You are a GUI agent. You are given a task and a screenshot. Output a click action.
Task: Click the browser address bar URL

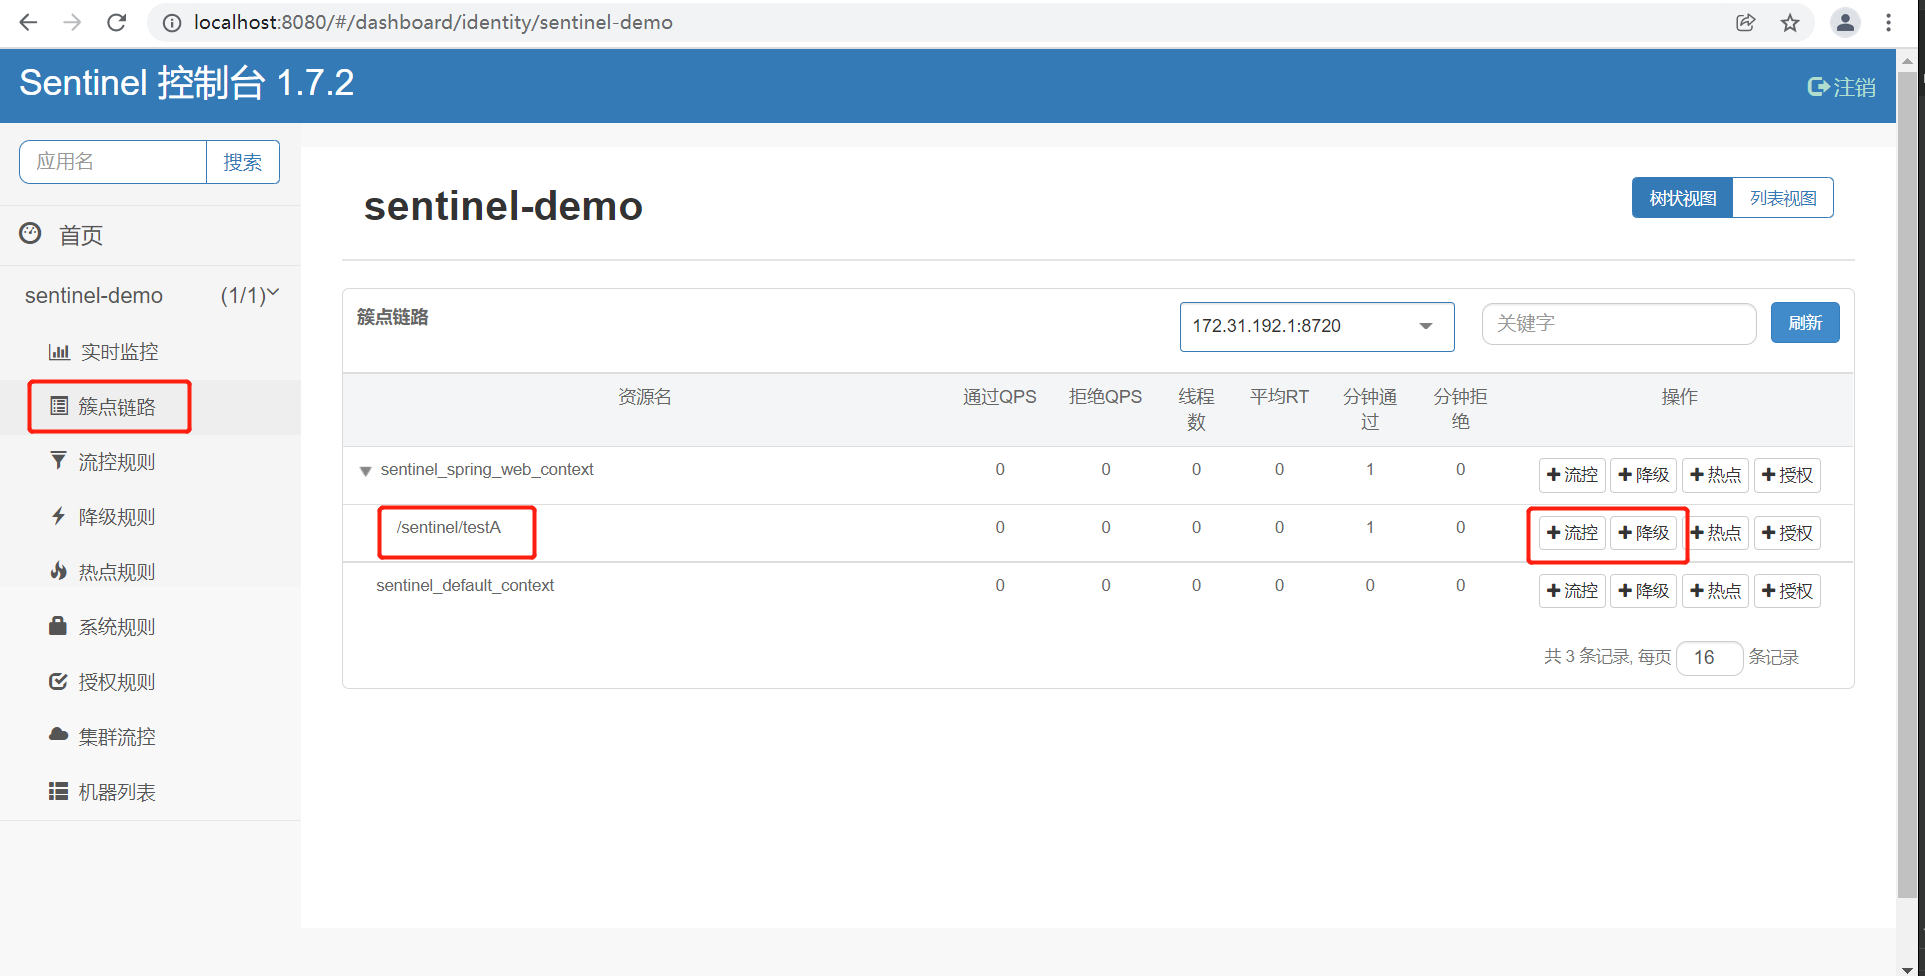[433, 22]
